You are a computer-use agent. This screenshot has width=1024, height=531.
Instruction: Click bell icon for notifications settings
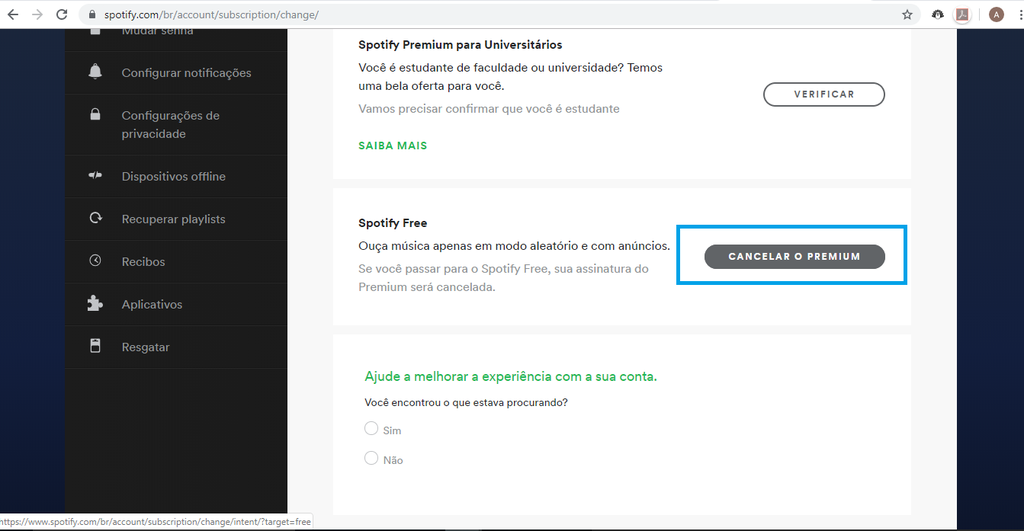tap(95, 71)
